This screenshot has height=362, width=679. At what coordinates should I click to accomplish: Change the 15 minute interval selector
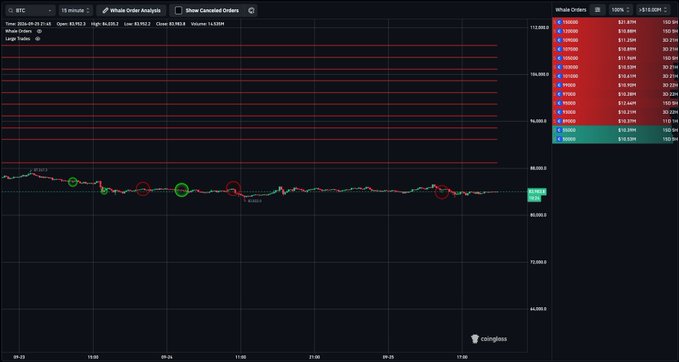[x=76, y=10]
